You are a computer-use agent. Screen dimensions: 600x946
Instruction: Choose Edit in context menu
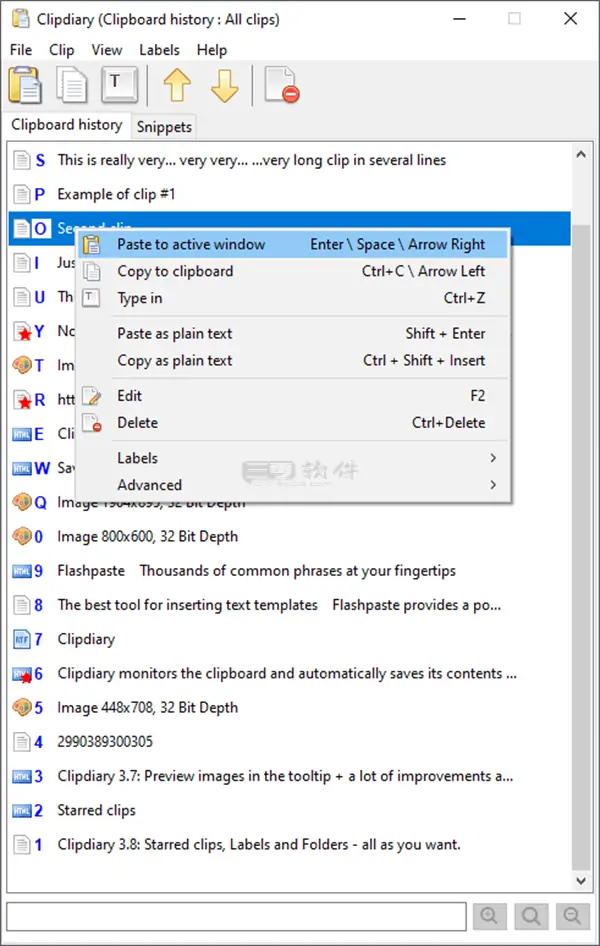point(292,396)
